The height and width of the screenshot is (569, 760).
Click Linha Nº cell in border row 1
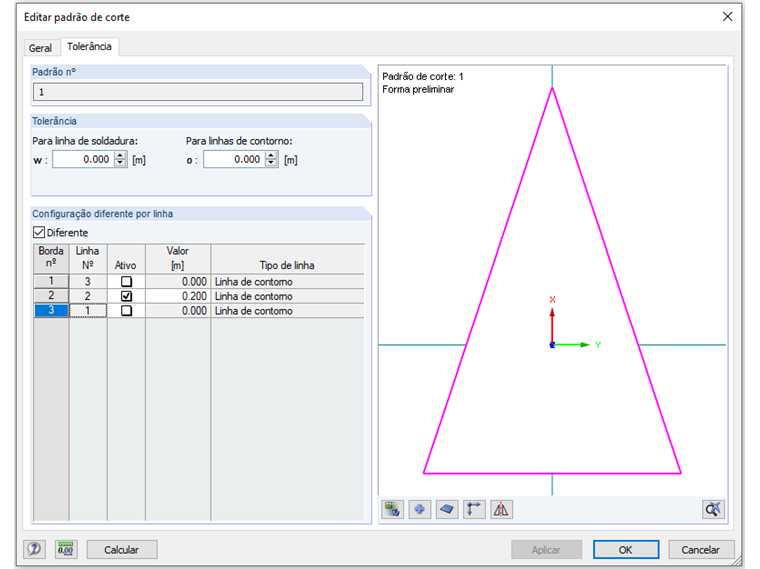click(88, 282)
